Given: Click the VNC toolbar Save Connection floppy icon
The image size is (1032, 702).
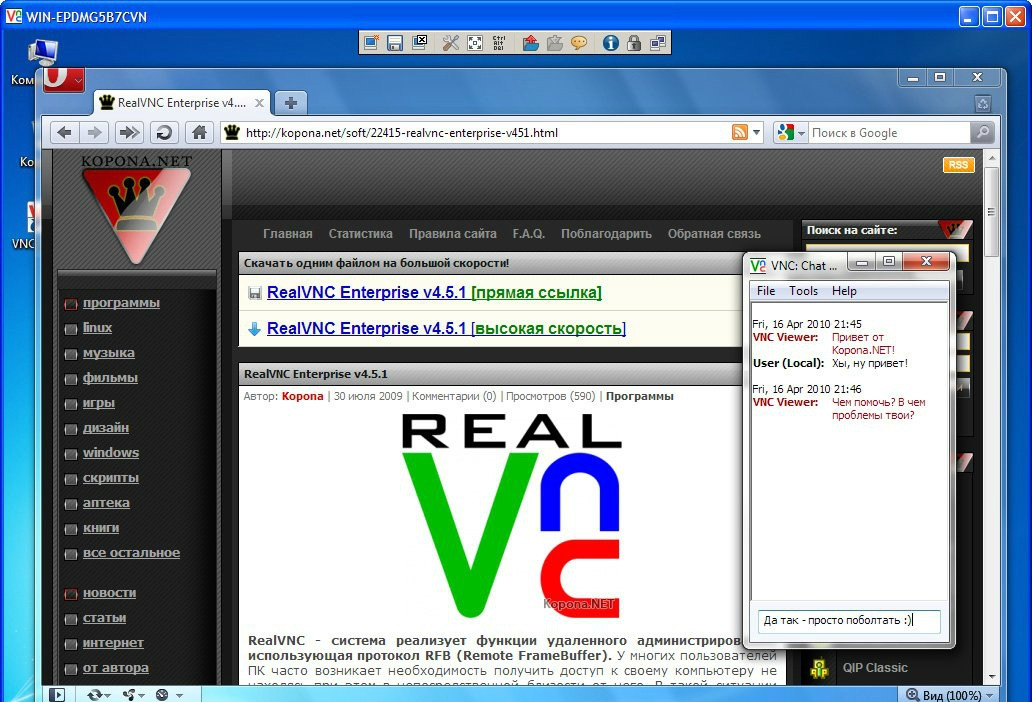Looking at the screenshot, I should point(395,43).
